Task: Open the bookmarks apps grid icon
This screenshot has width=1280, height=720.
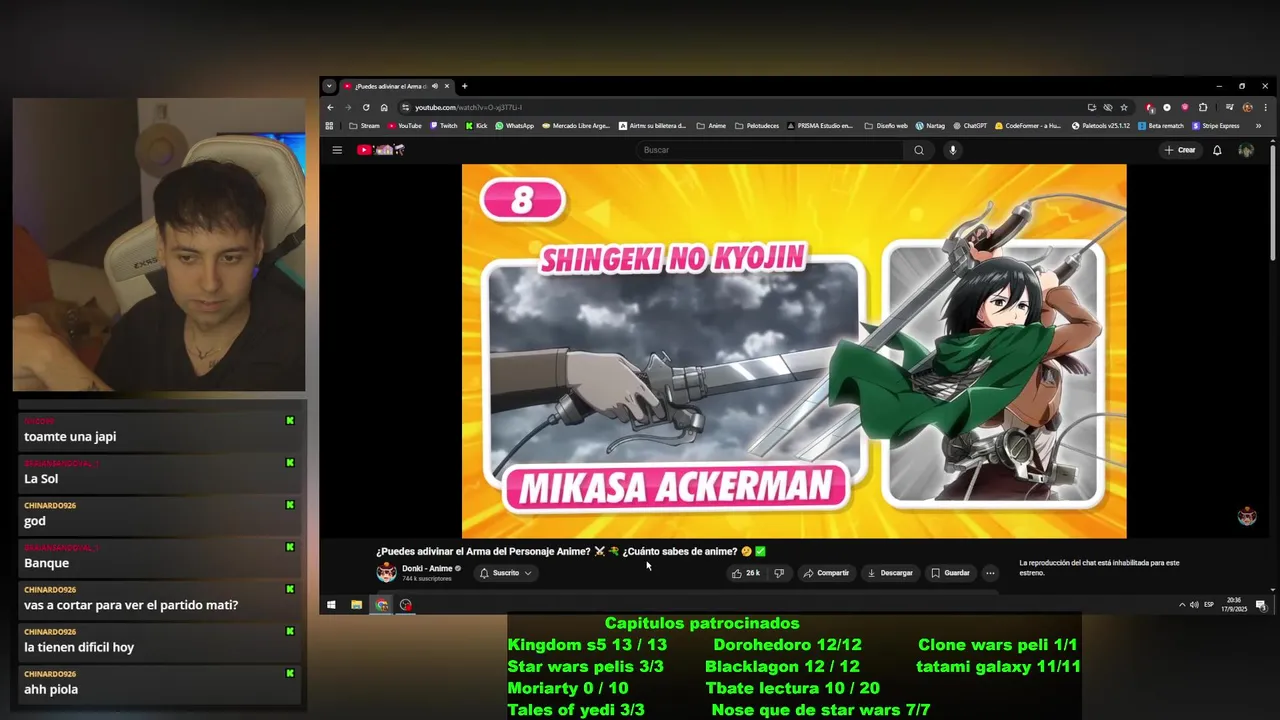Action: tap(329, 126)
